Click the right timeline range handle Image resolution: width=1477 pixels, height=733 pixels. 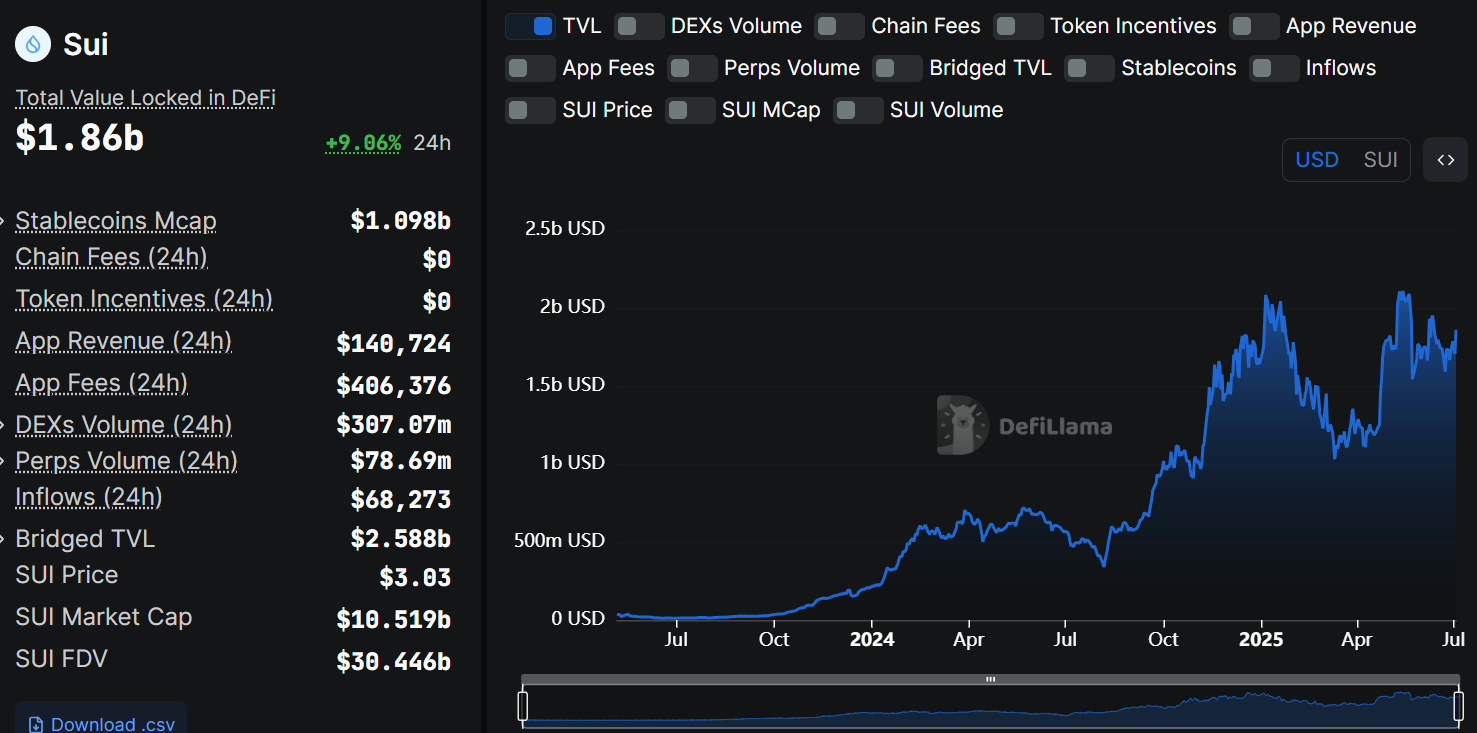pyautogui.click(x=1458, y=705)
